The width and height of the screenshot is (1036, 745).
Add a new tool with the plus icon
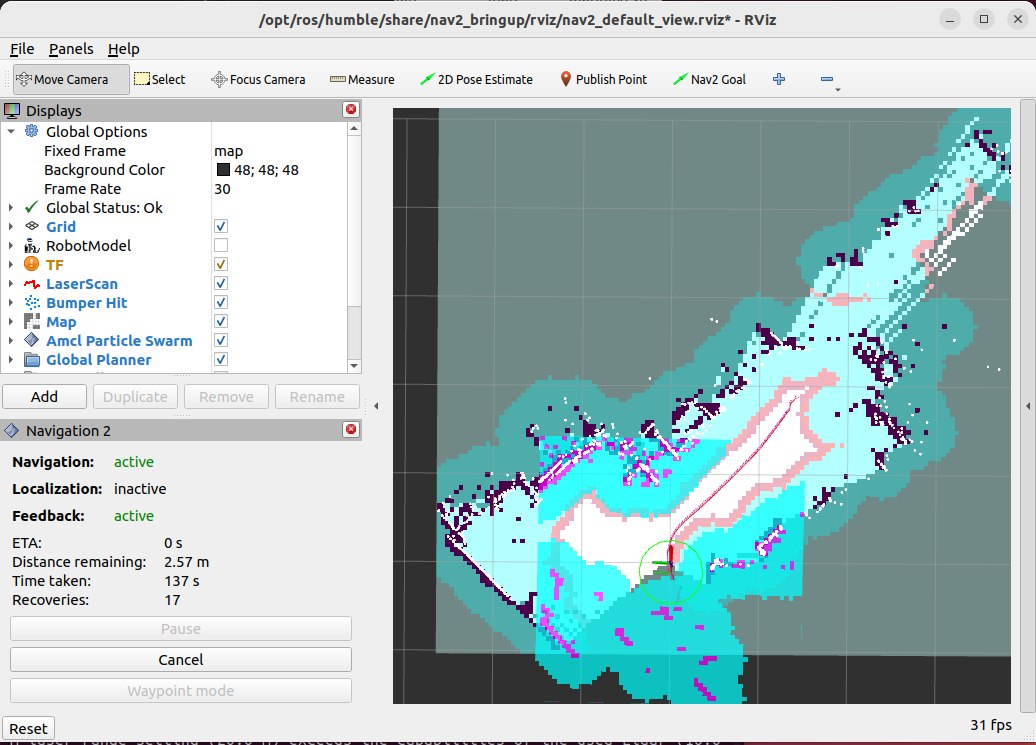click(x=779, y=79)
